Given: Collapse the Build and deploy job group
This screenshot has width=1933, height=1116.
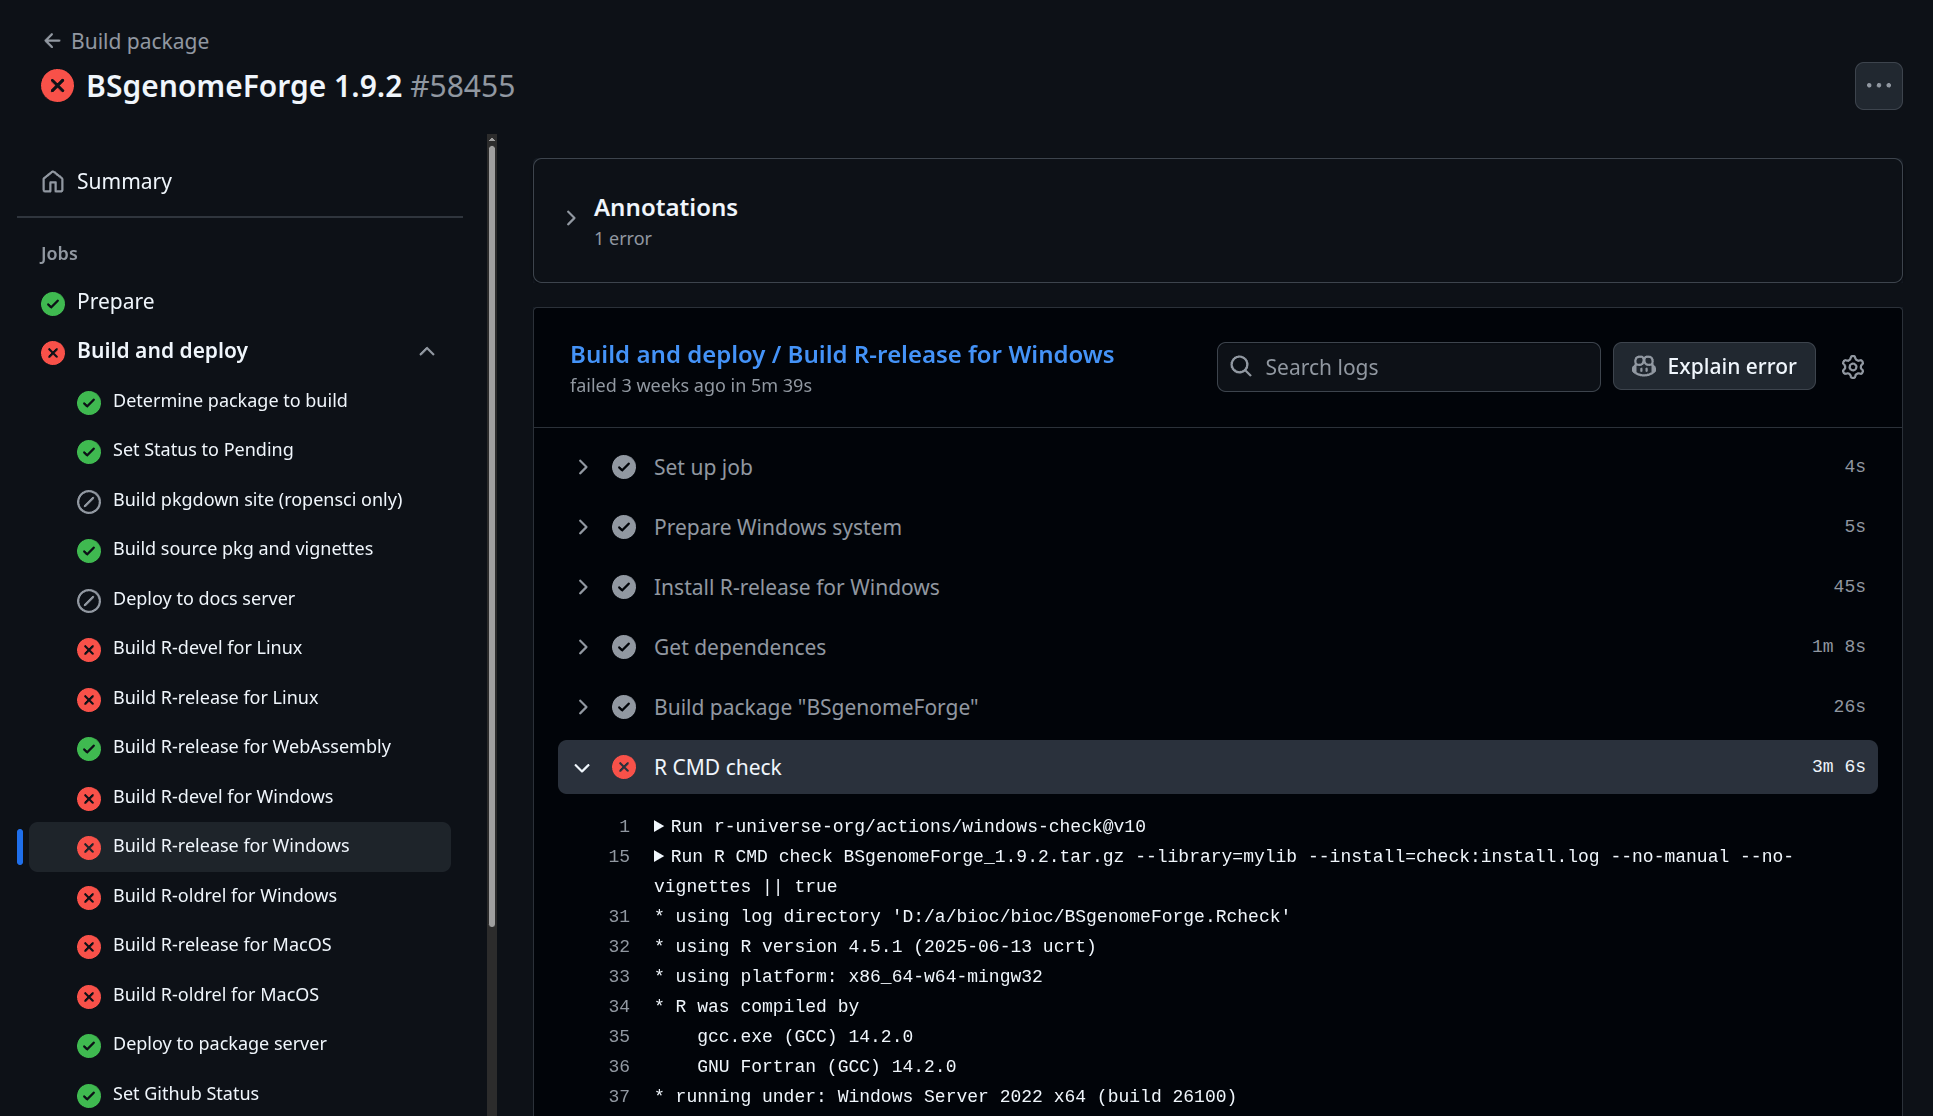Looking at the screenshot, I should (x=427, y=351).
